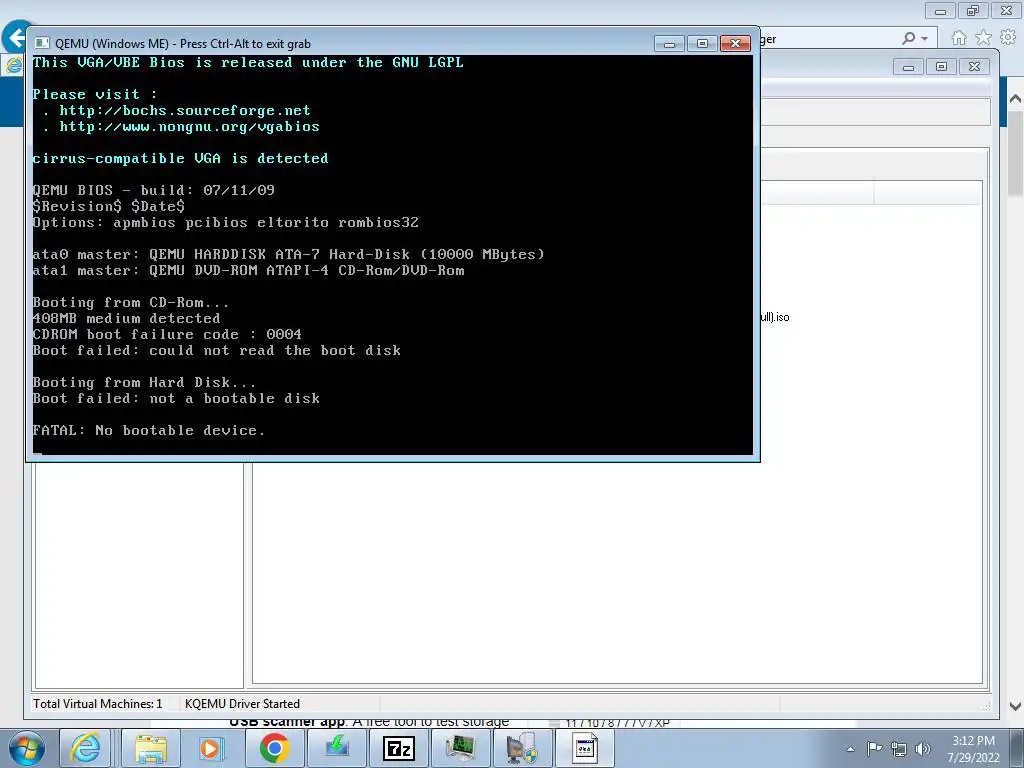Open IE Tools gear icon

(1008, 38)
